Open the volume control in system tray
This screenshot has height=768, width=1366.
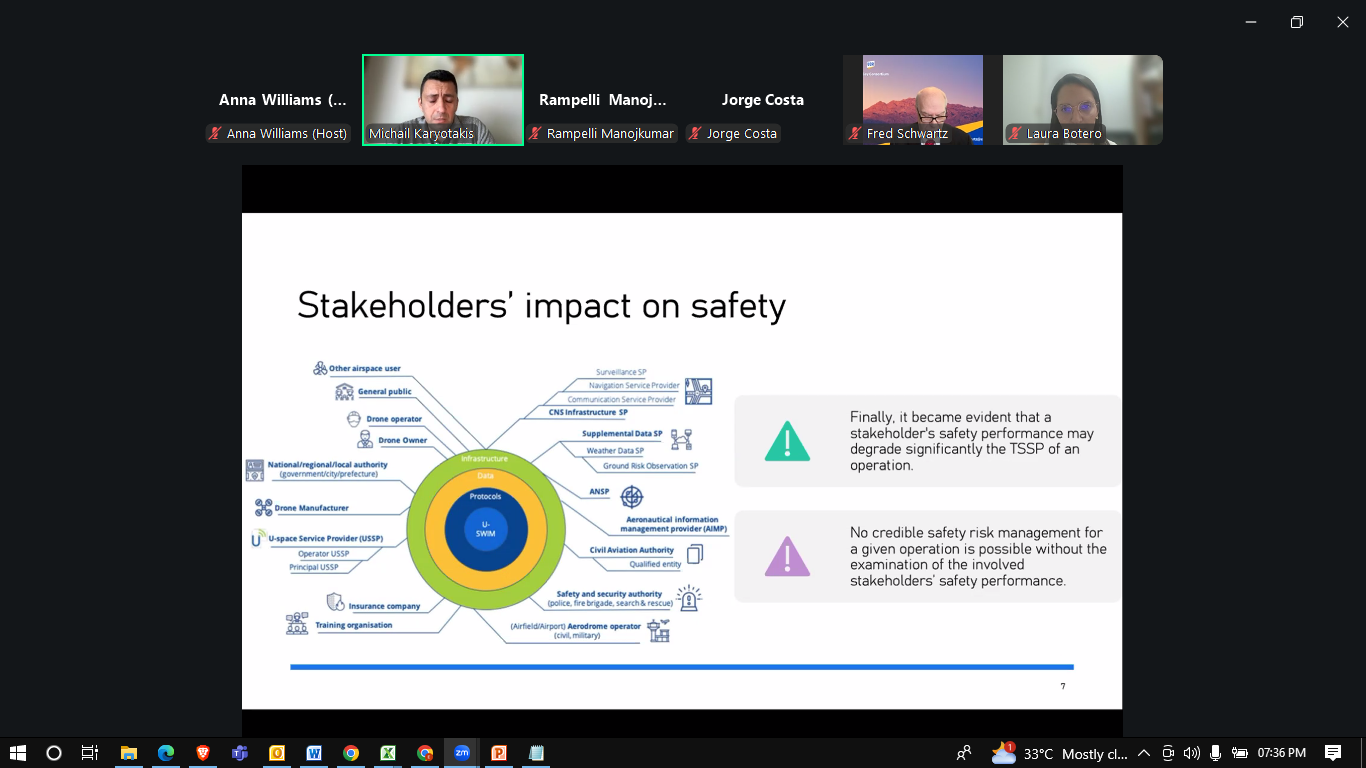[x=1191, y=753]
